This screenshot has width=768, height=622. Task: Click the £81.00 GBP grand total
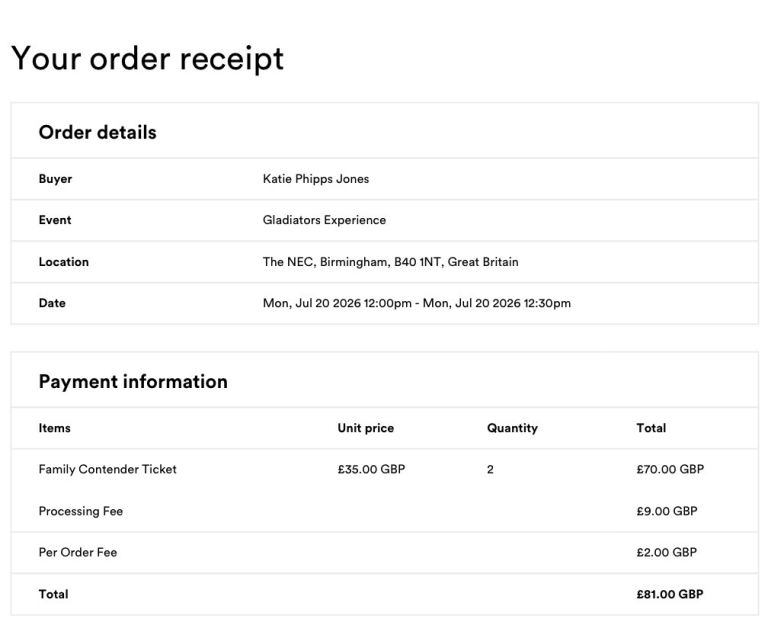coord(669,594)
